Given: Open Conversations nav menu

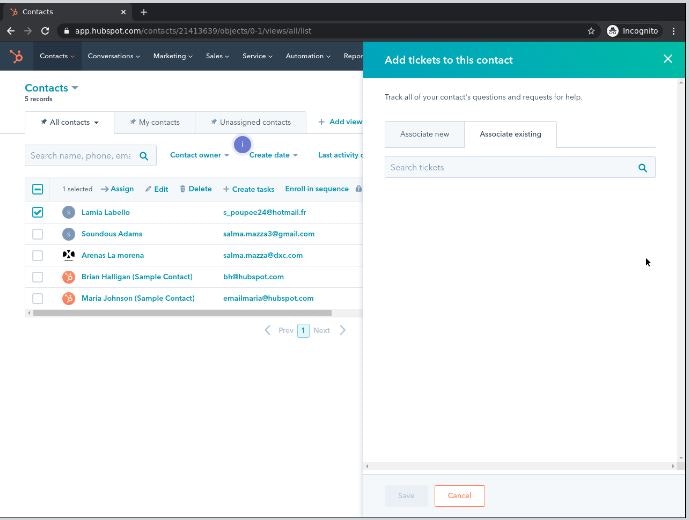Looking at the screenshot, I should point(114,56).
